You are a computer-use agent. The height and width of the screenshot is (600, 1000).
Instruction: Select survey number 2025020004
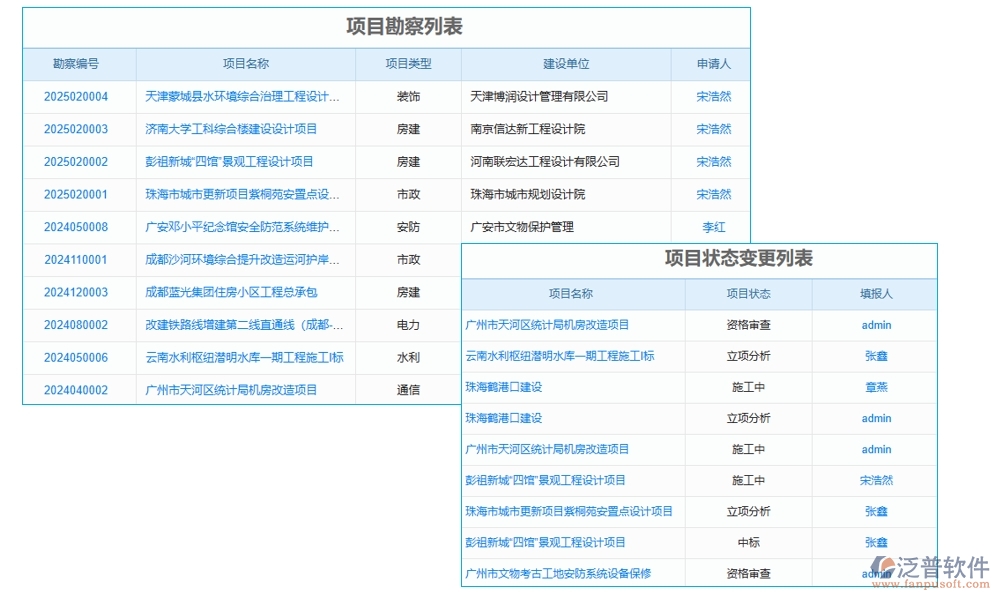pyautogui.click(x=79, y=96)
